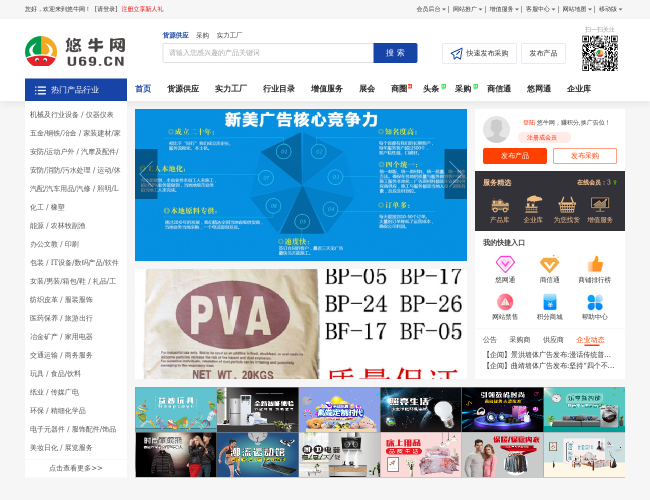650x500 pixels.
Task: Open 化工 / 橡塑 category
Action: point(47,207)
